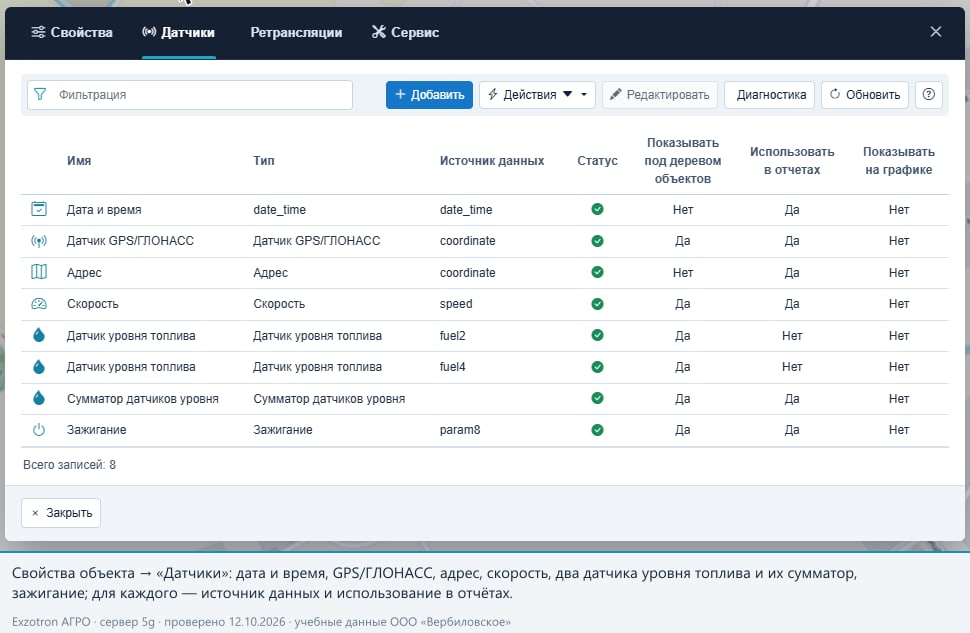The height and width of the screenshot is (633, 970).
Task: Click the green status check of Скорость row
Action: [597, 304]
